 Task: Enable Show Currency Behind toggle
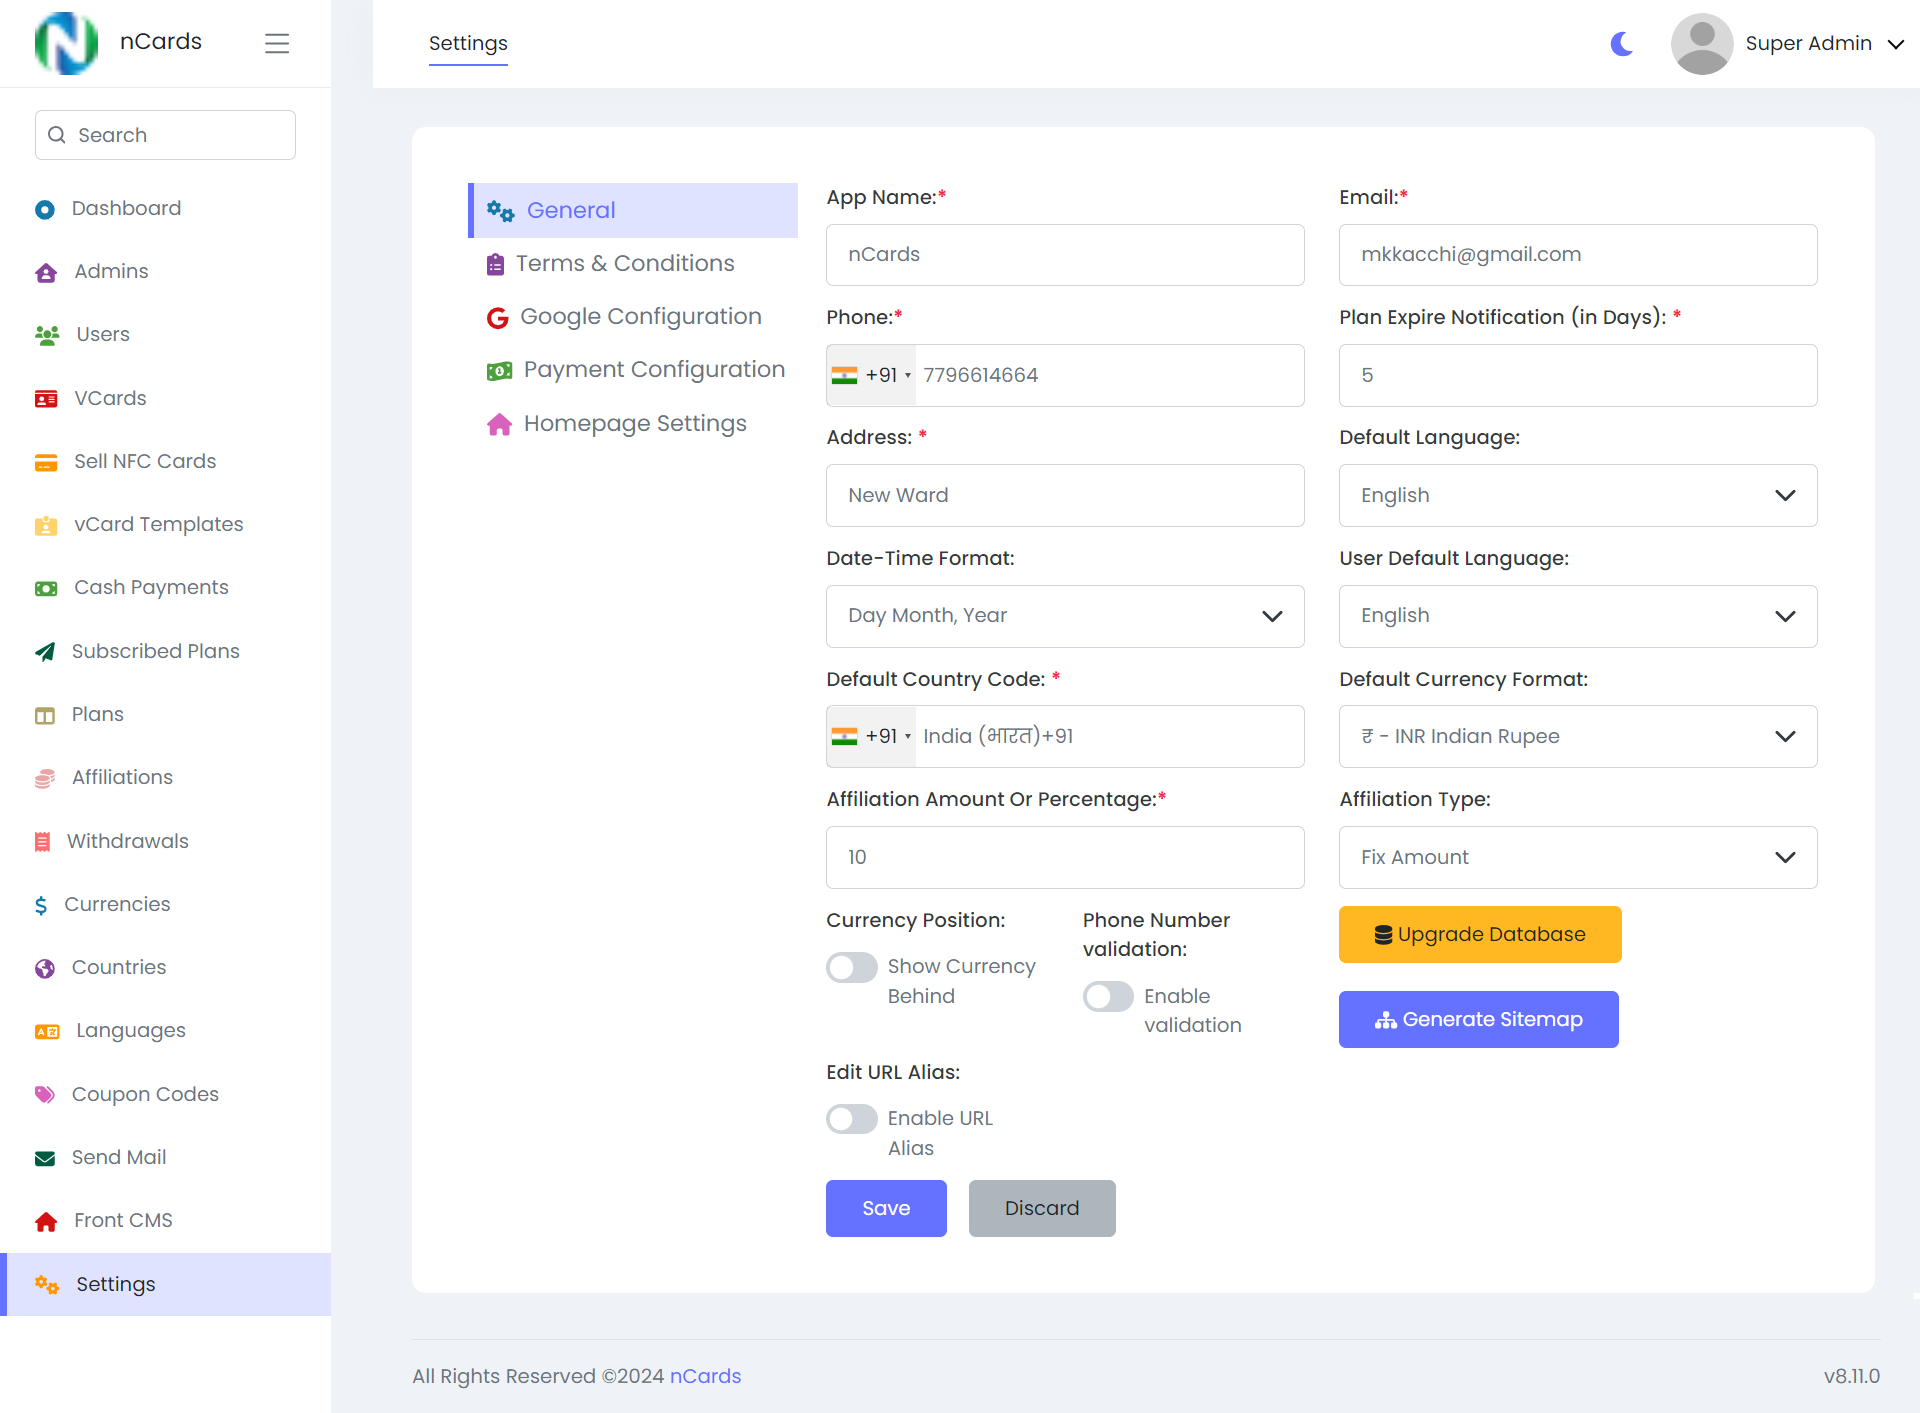coord(851,967)
